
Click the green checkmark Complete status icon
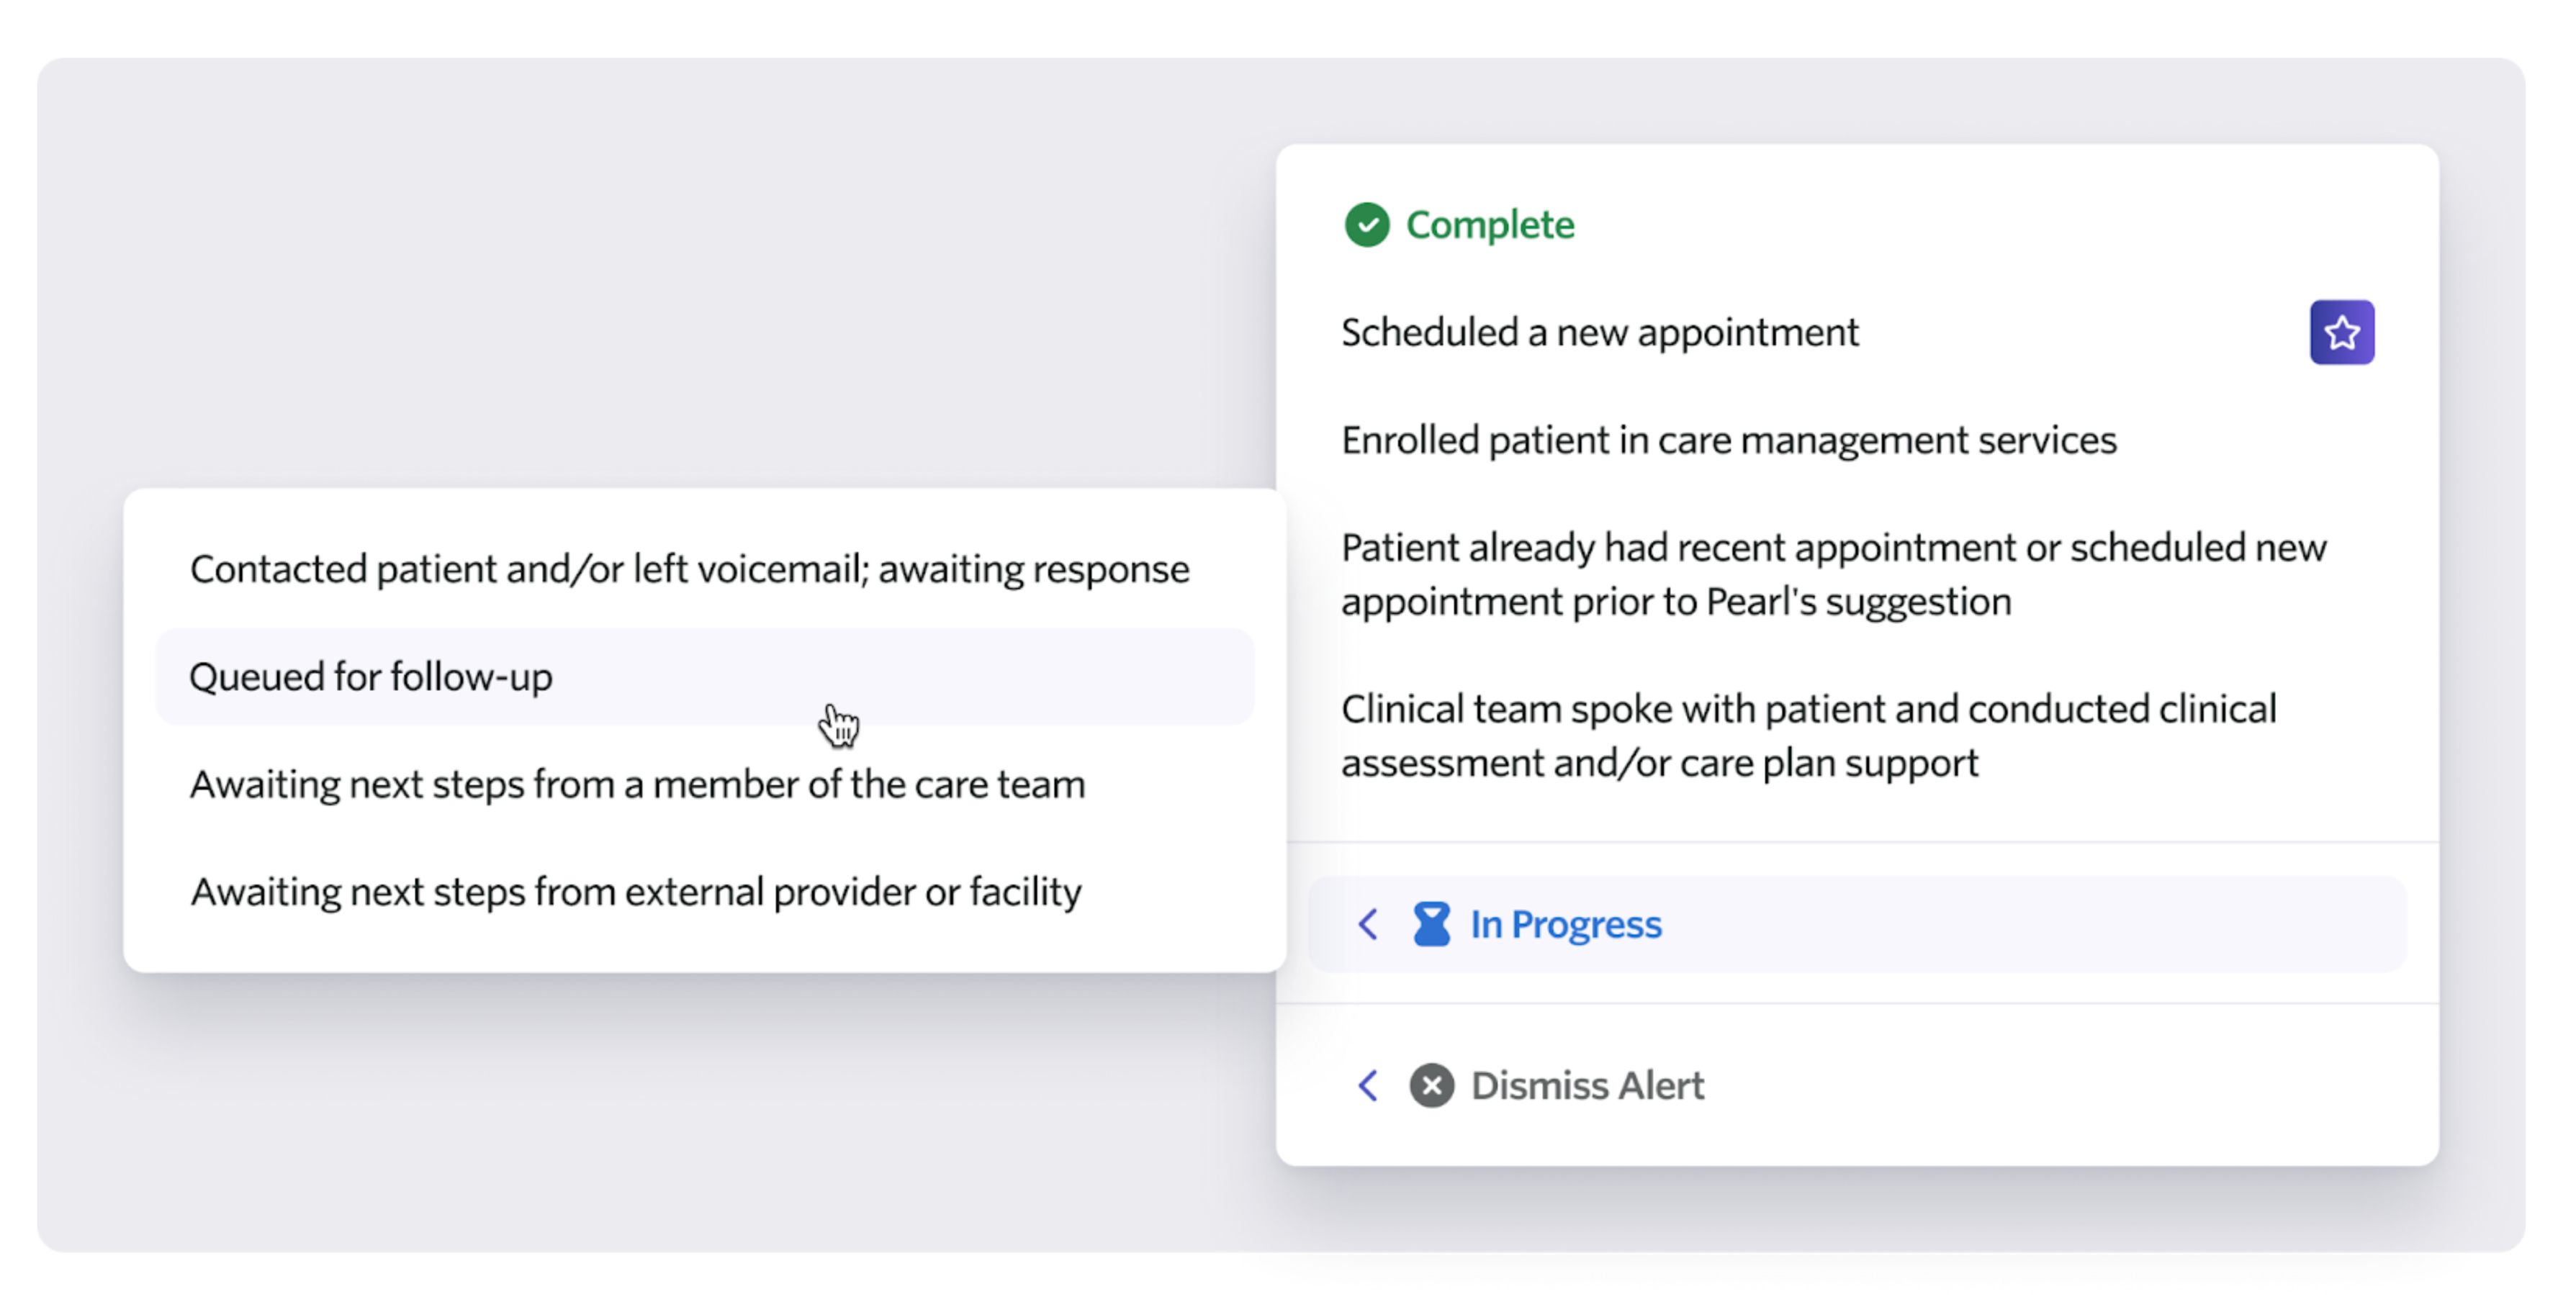click(1369, 225)
